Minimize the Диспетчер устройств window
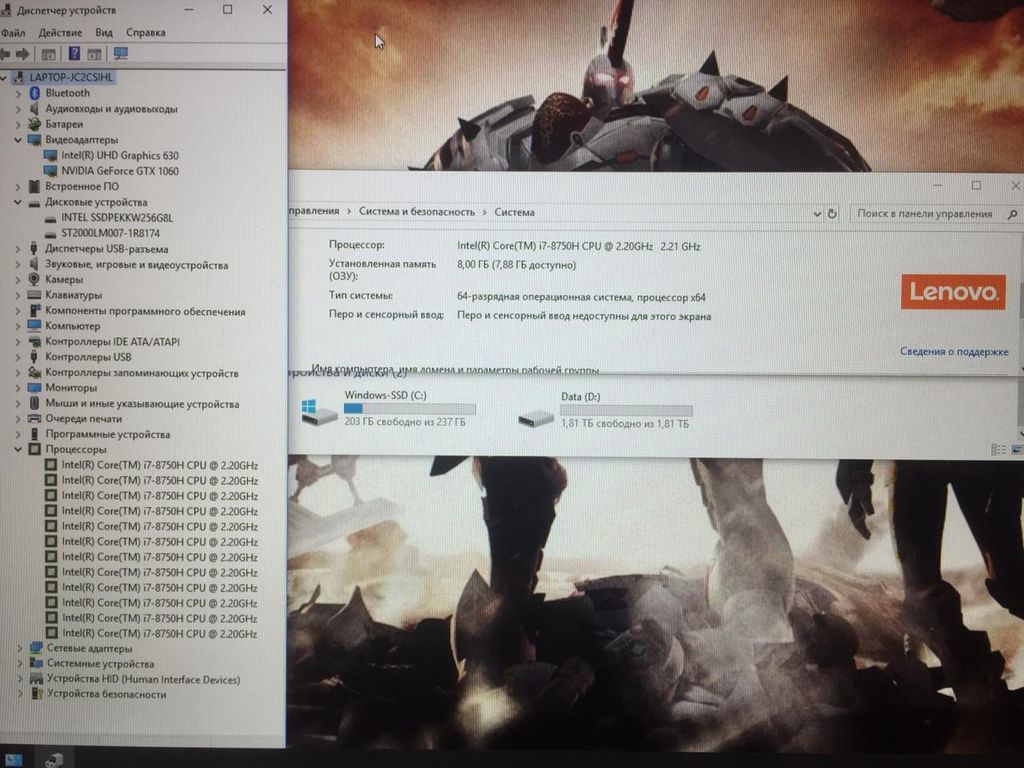Image resolution: width=1024 pixels, height=768 pixels. point(189,9)
